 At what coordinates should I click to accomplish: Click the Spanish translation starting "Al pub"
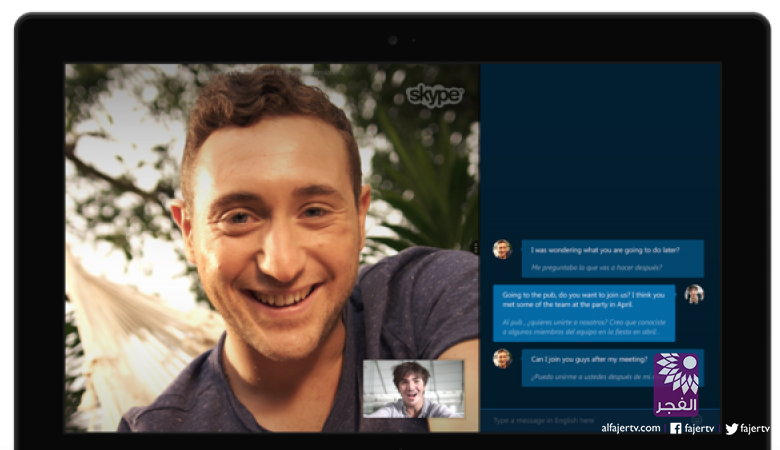[583, 328]
